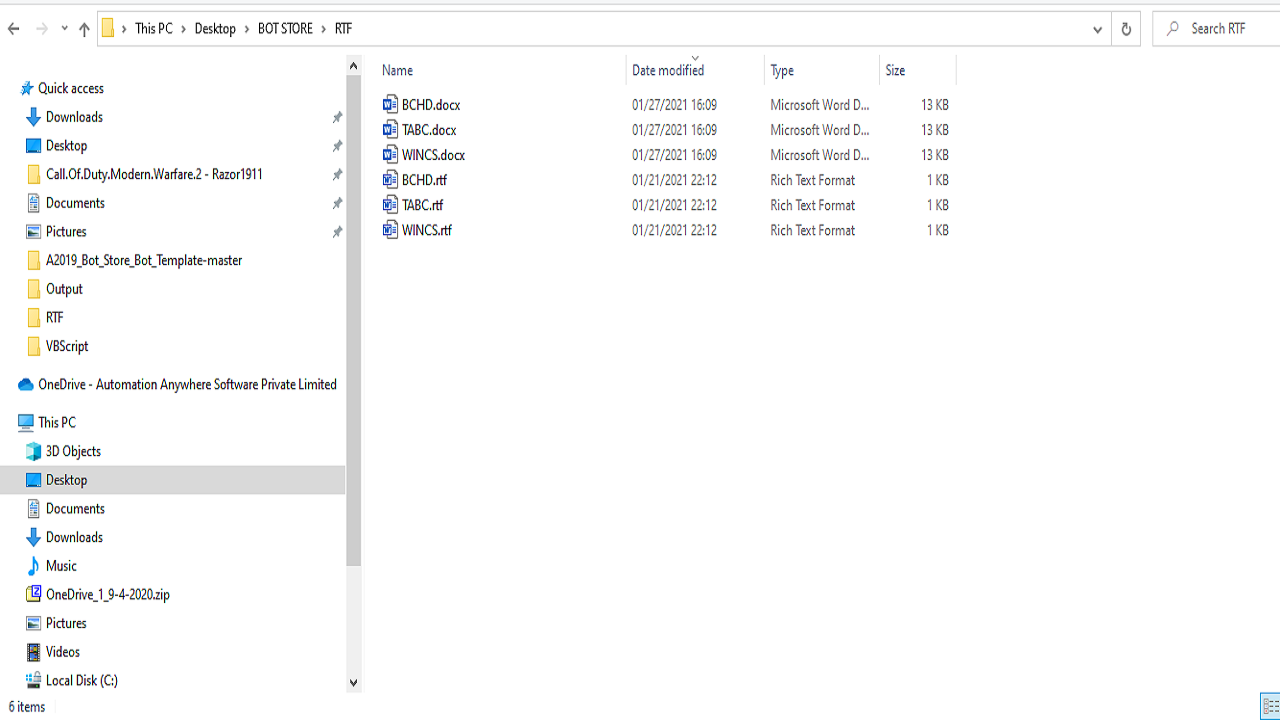Jump to This PC in the address bar

coord(154,29)
